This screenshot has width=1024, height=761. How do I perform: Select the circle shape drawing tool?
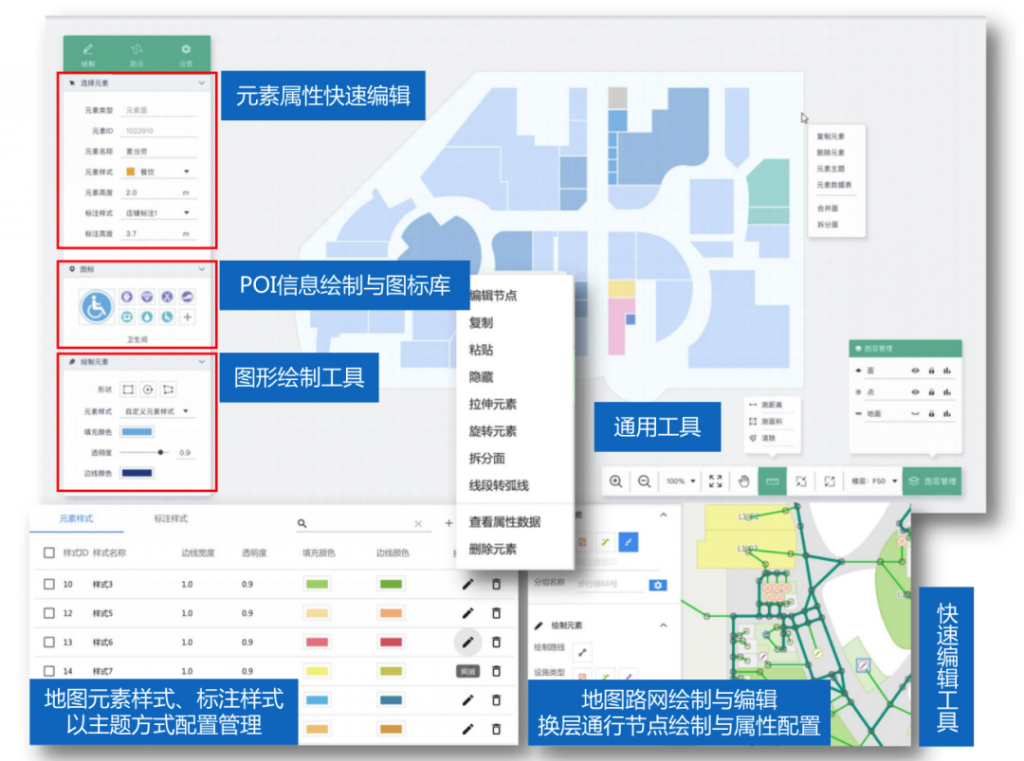coord(149,390)
